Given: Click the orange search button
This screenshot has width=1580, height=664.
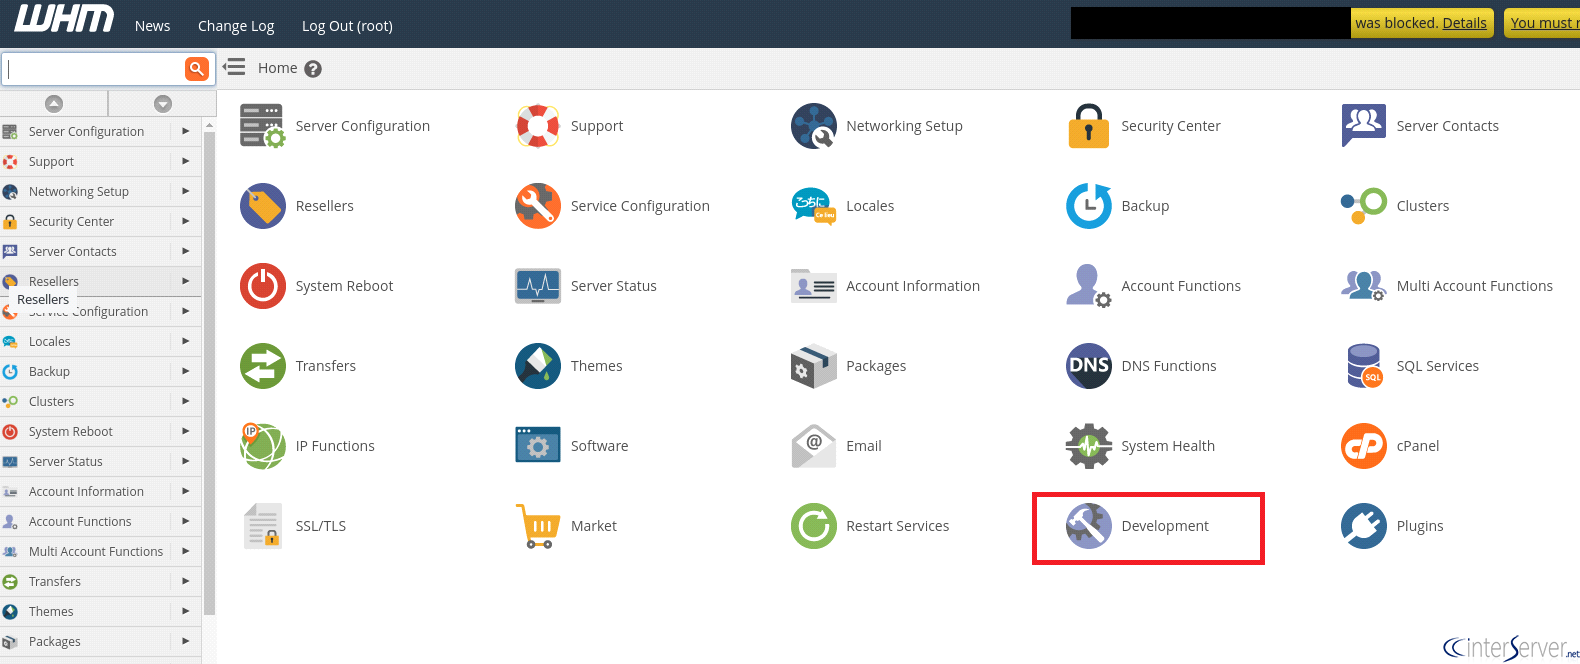Looking at the screenshot, I should tap(196, 69).
